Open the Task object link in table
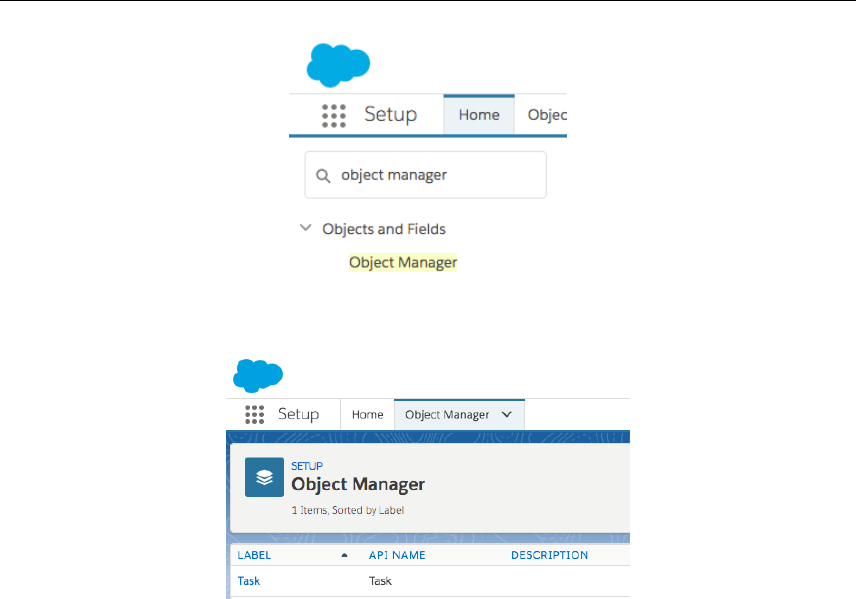This screenshot has width=856, height=599. point(248,581)
